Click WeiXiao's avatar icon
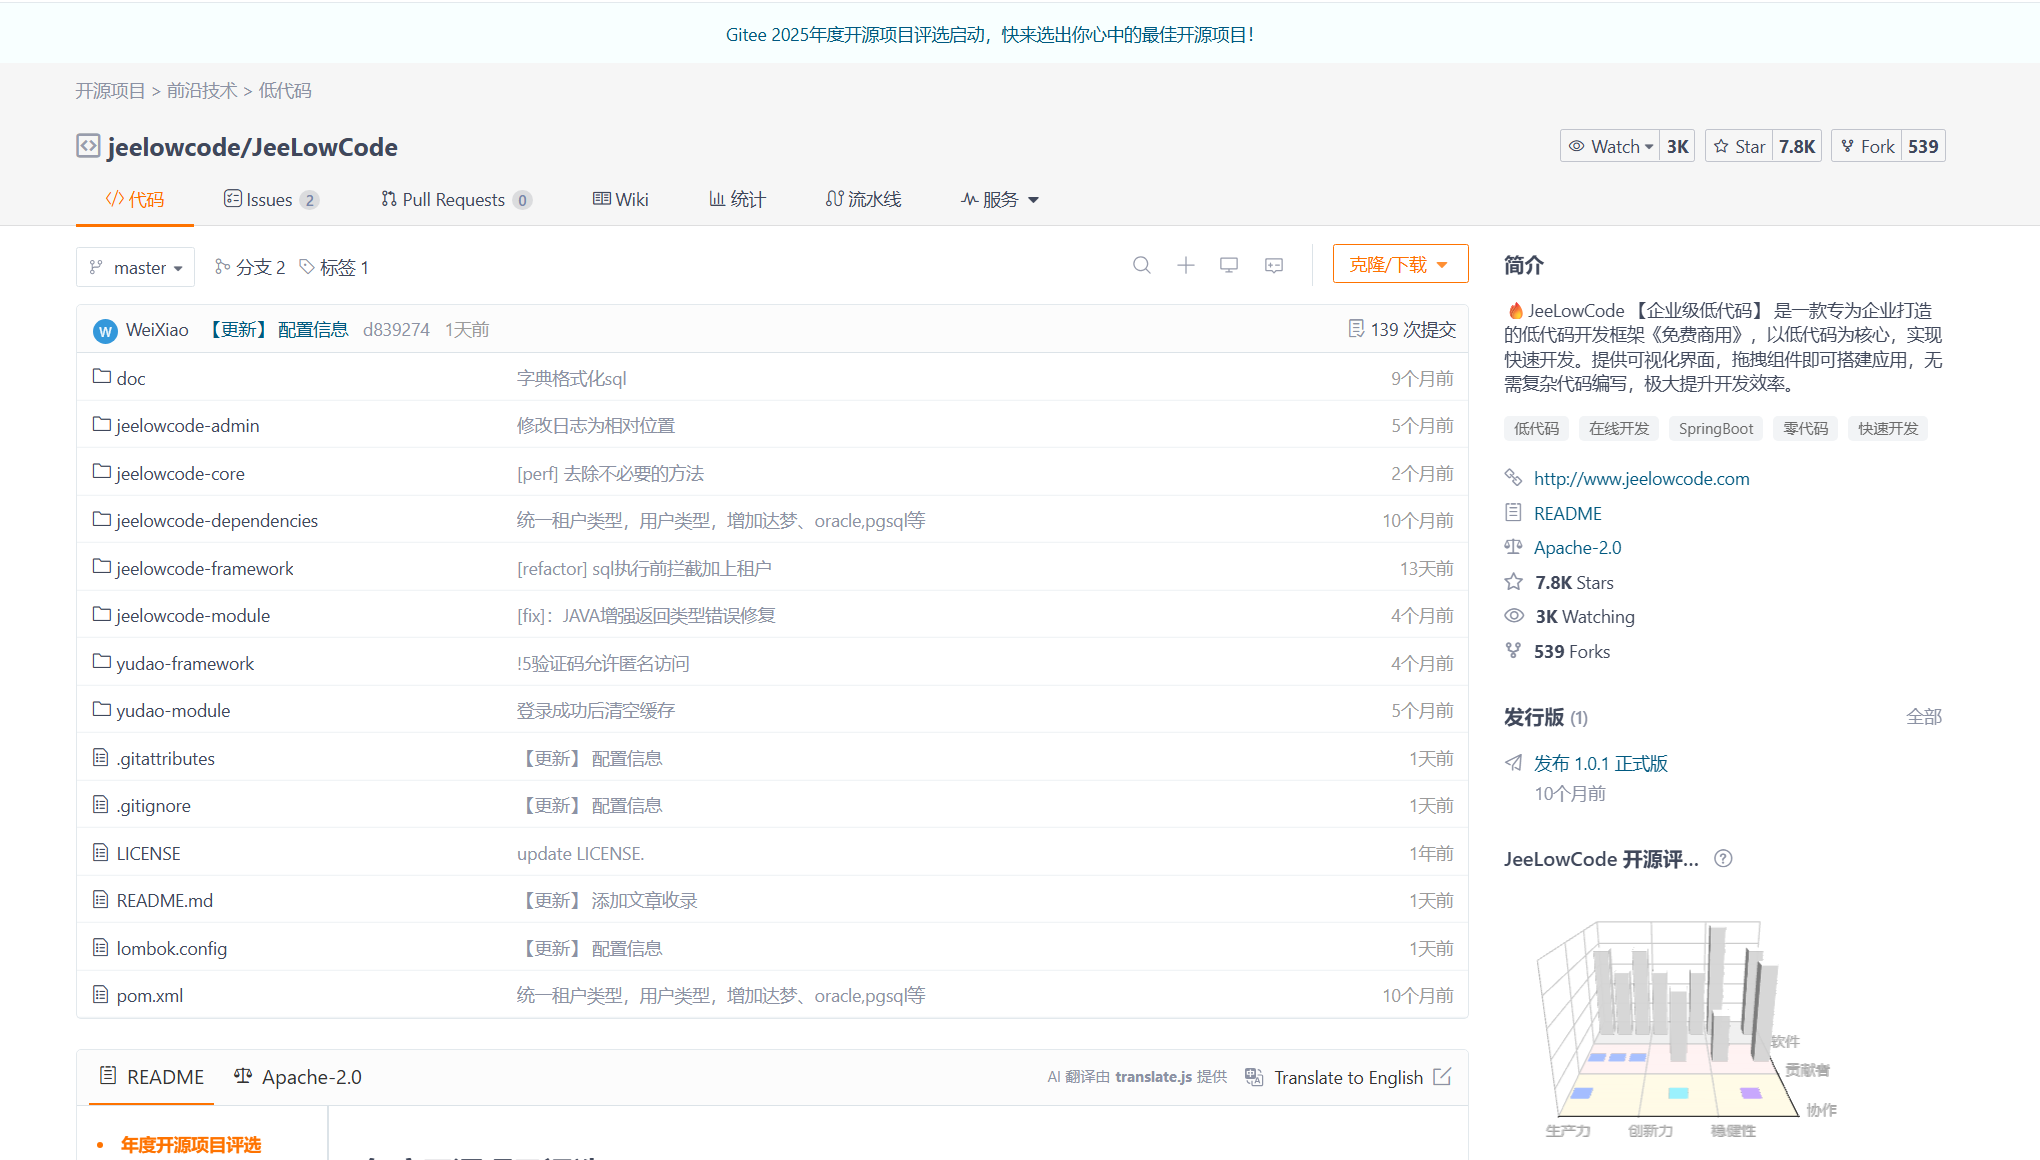 click(x=105, y=330)
